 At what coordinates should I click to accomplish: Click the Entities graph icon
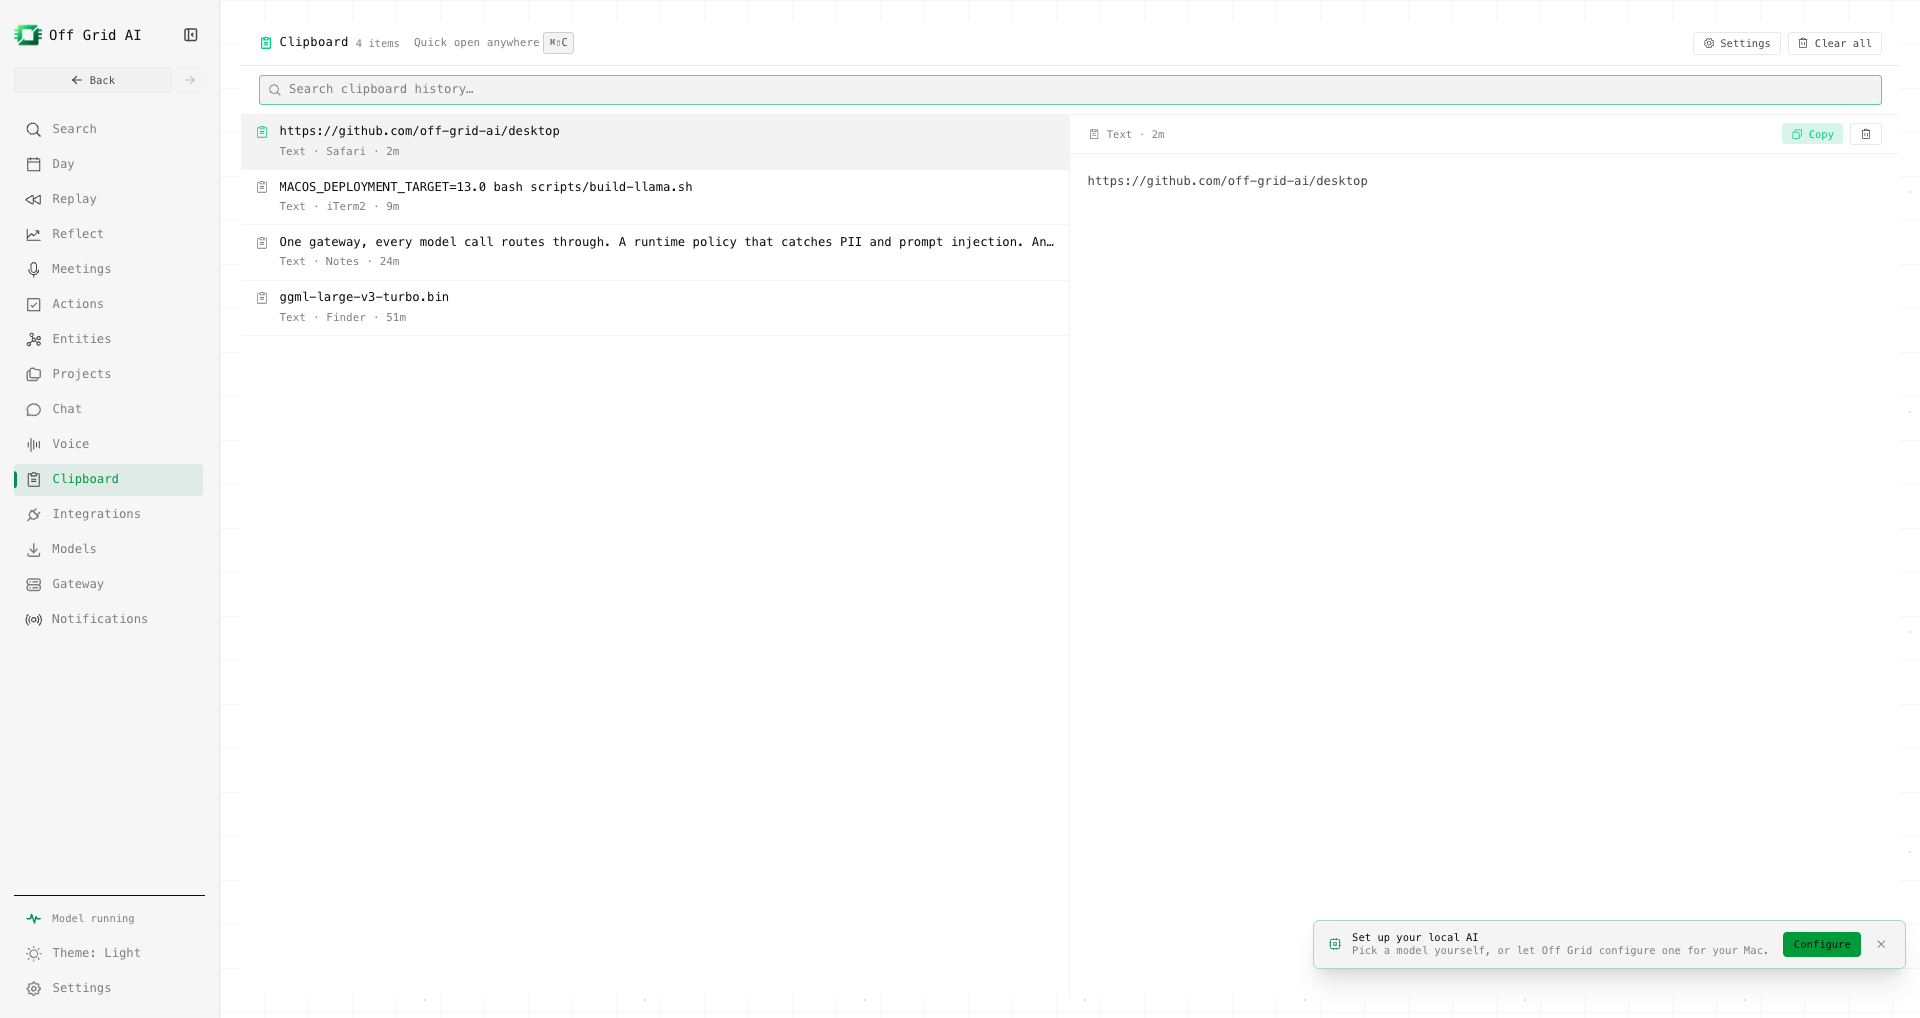point(34,339)
